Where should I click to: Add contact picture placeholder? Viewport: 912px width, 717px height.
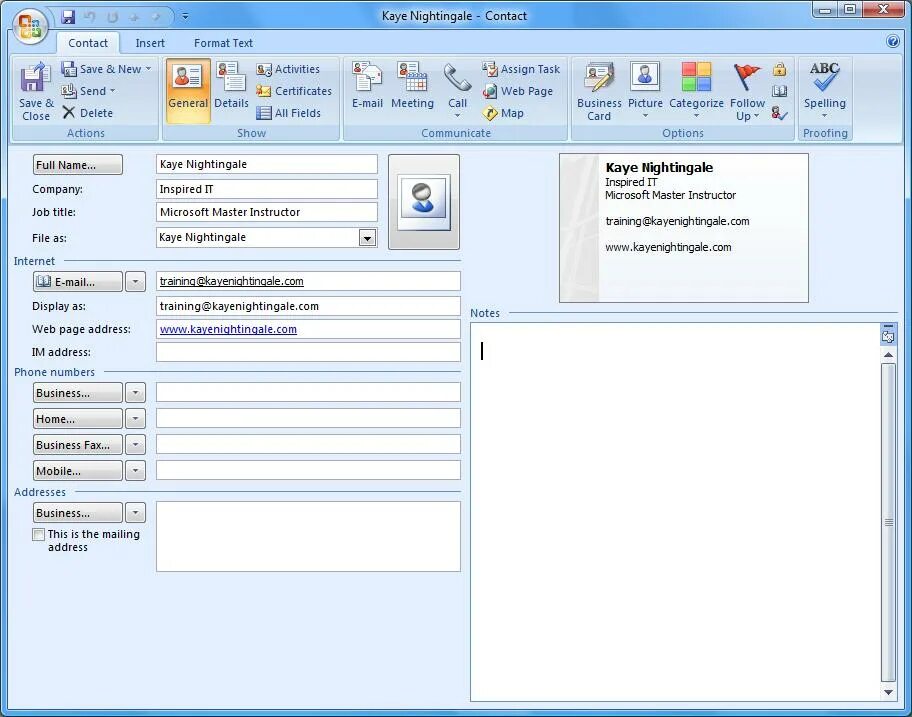(423, 201)
